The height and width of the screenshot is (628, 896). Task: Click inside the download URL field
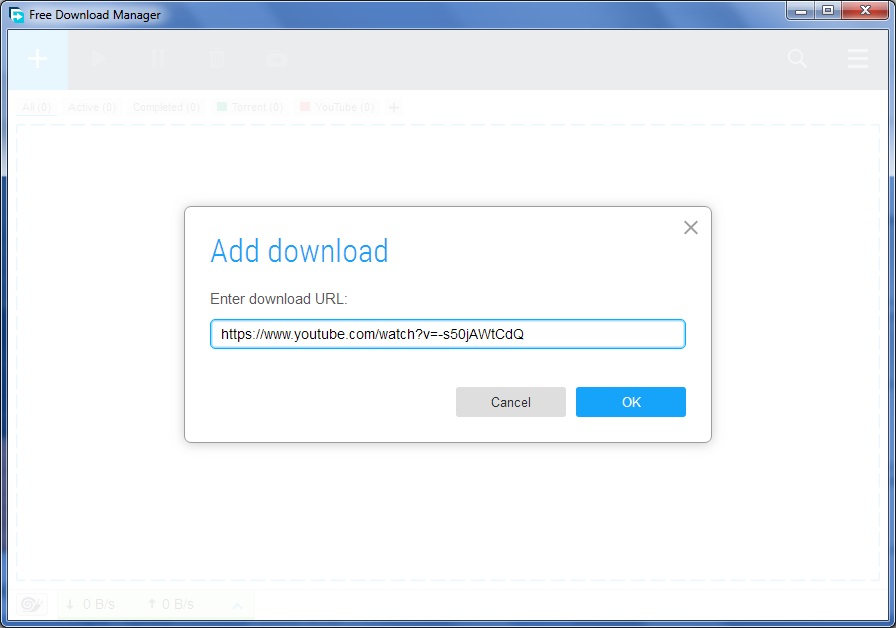click(448, 333)
